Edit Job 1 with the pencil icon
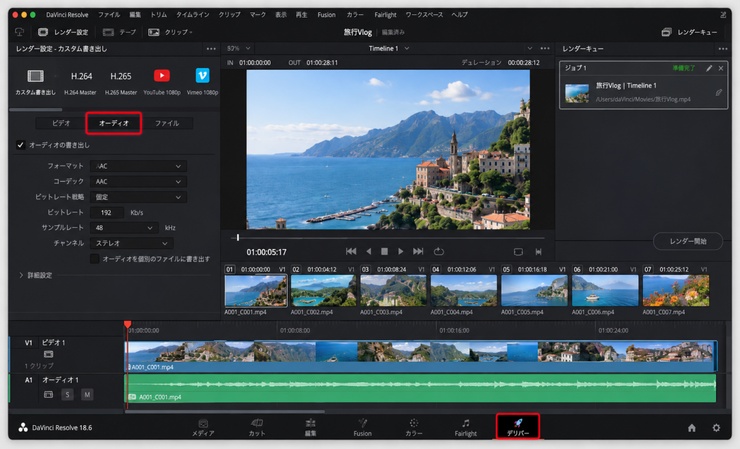The height and width of the screenshot is (449, 740). [708, 68]
